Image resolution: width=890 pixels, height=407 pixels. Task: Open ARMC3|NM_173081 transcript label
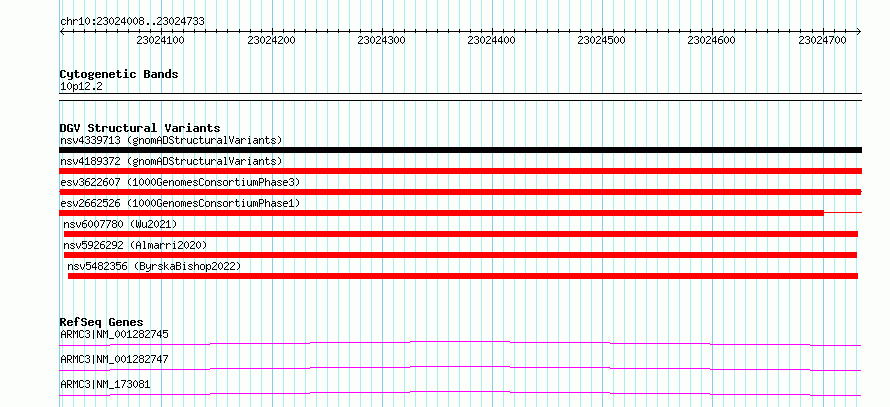coord(105,384)
